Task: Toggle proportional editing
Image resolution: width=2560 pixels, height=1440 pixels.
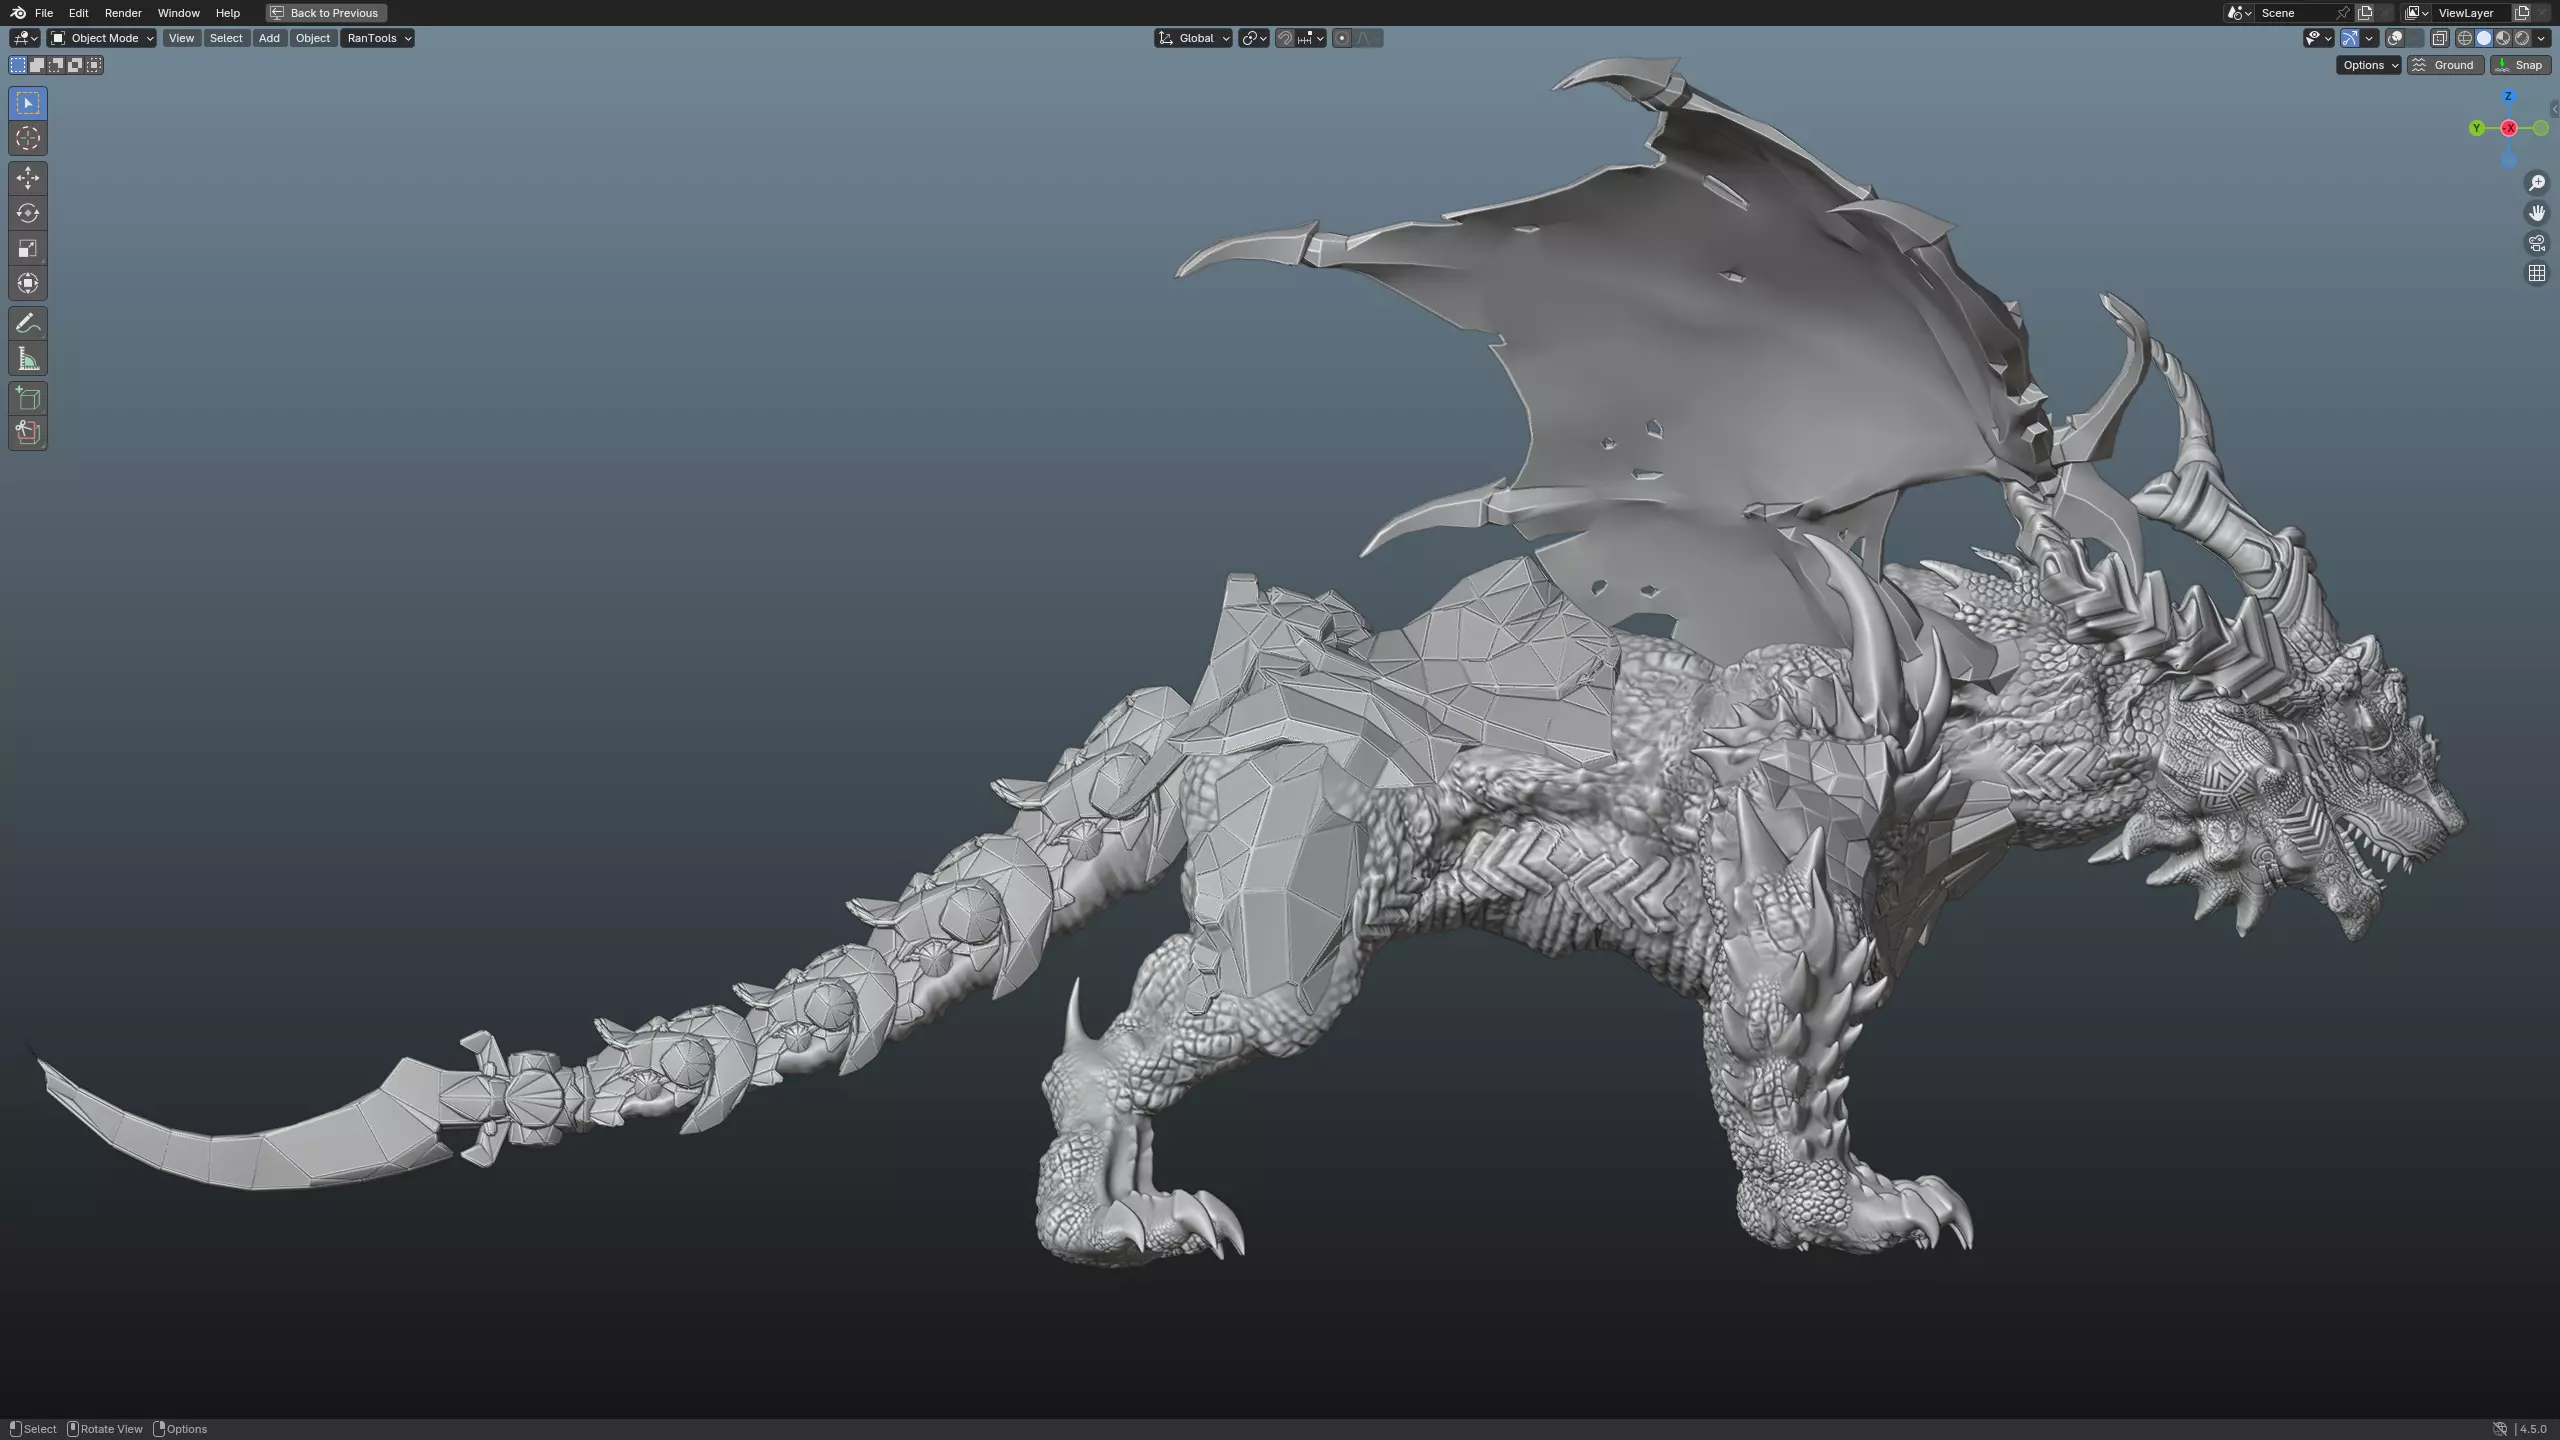Action: pyautogui.click(x=1342, y=38)
